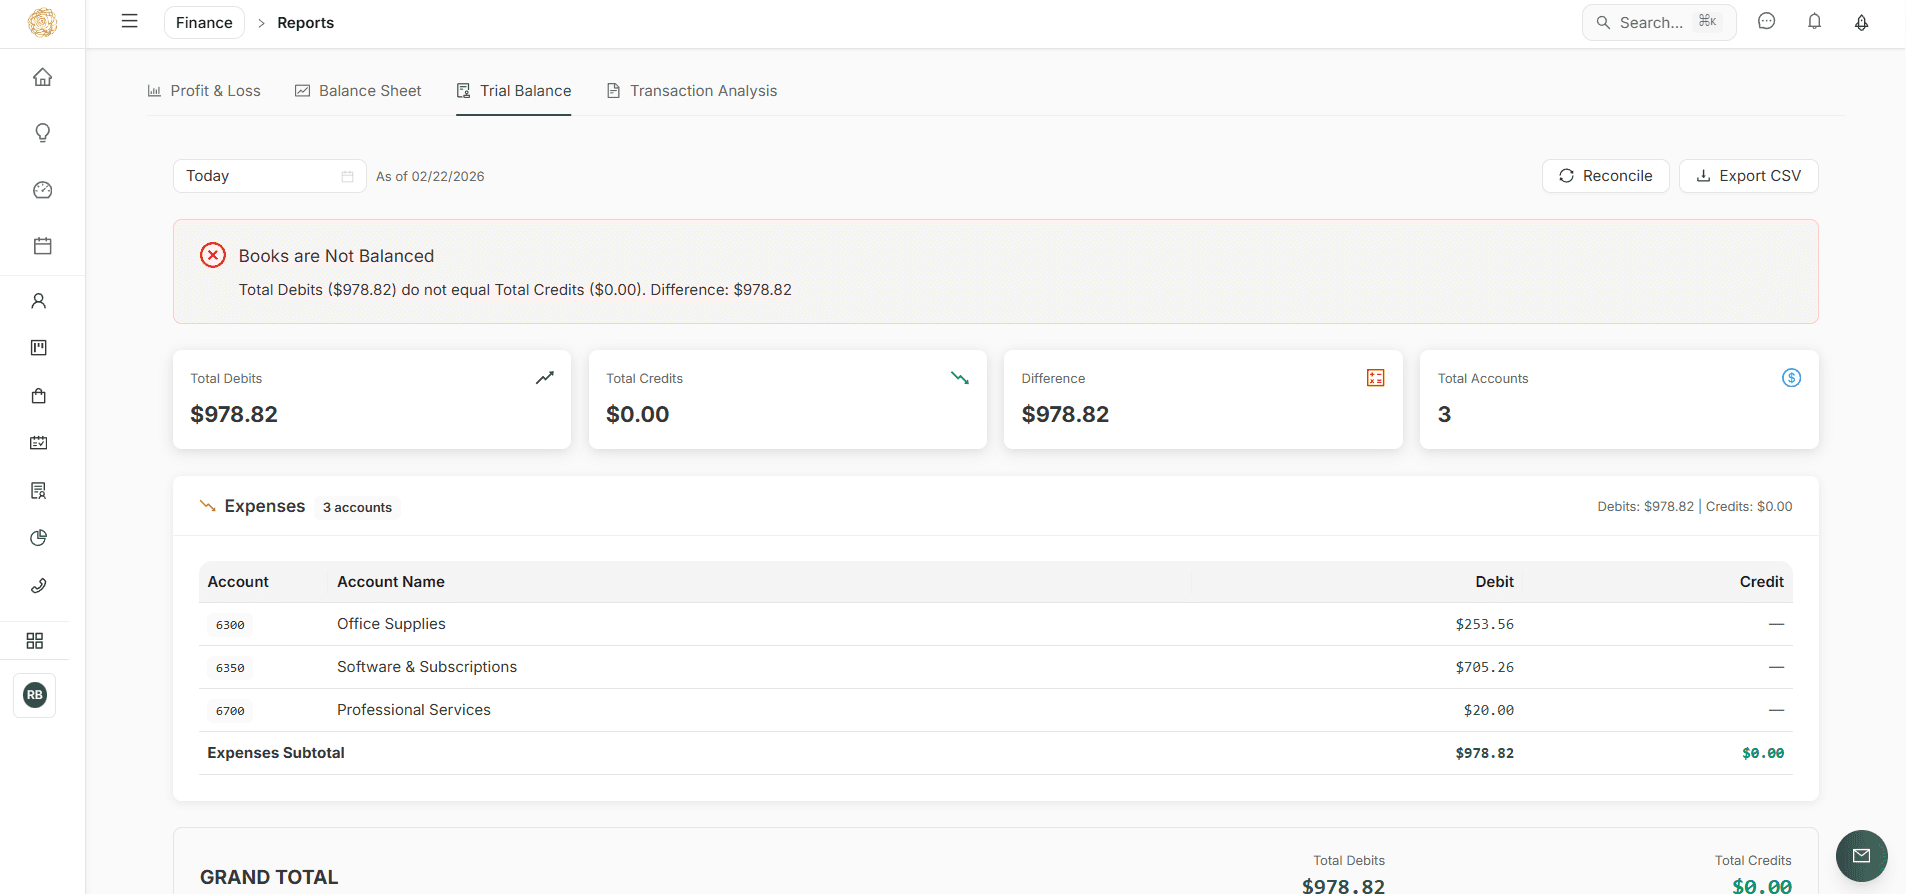Open the RB user avatar menu
The height and width of the screenshot is (894, 1906).
click(x=35, y=695)
